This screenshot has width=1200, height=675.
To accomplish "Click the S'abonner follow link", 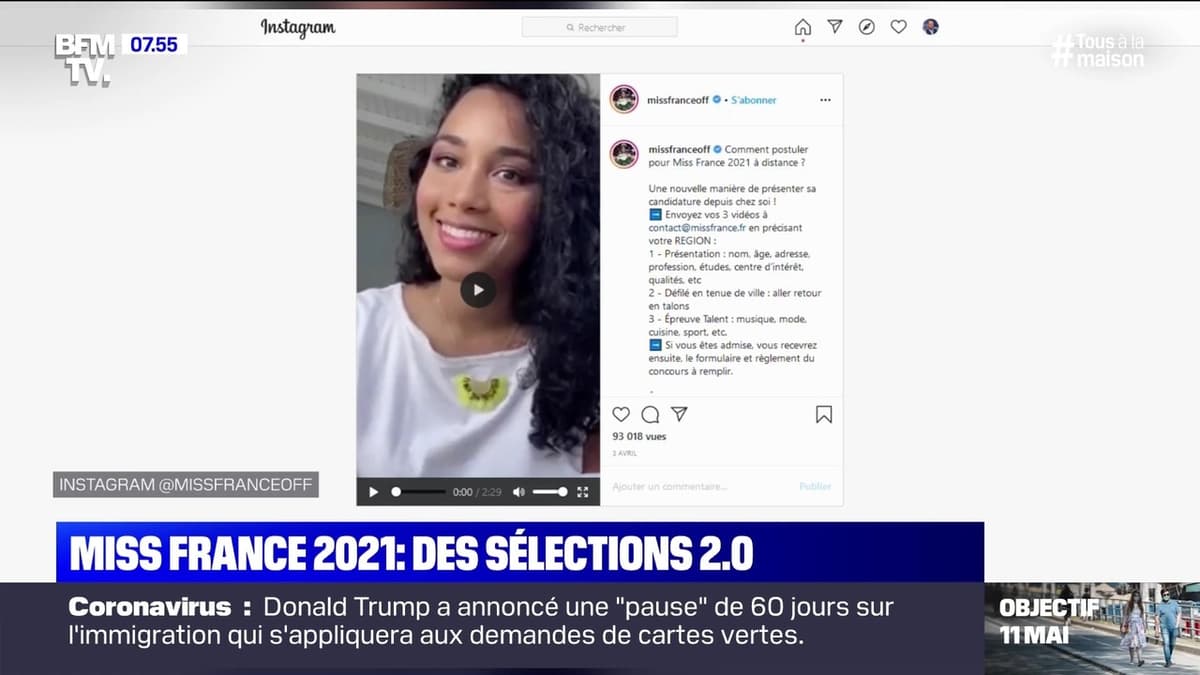I will tap(754, 100).
